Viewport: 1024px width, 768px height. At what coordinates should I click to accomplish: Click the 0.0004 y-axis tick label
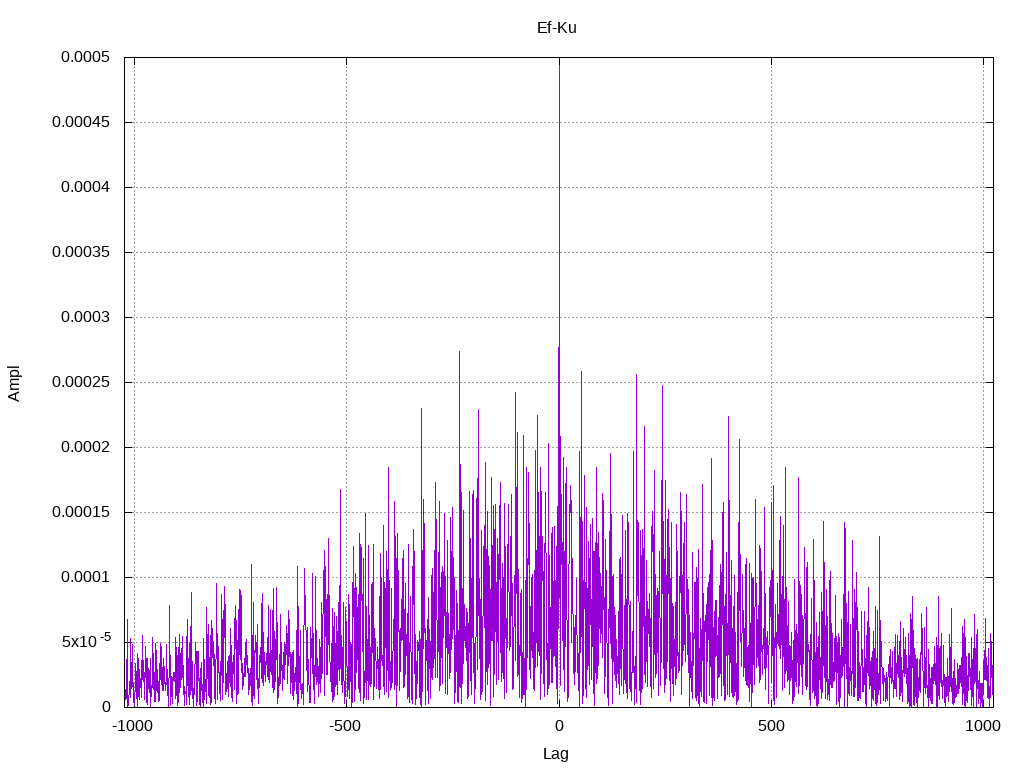pos(86,187)
